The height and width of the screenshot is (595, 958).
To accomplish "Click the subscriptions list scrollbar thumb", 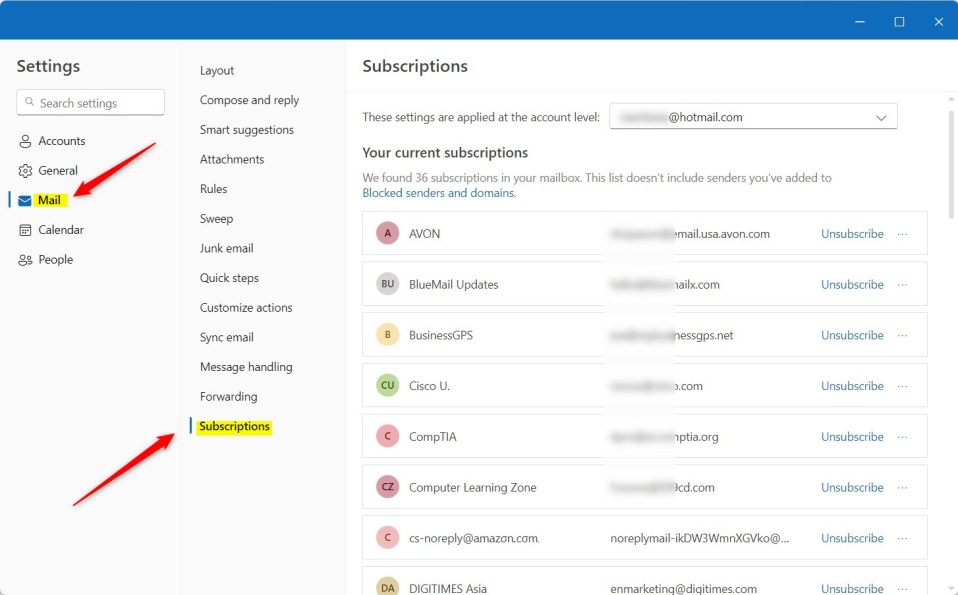I will click(x=951, y=164).
